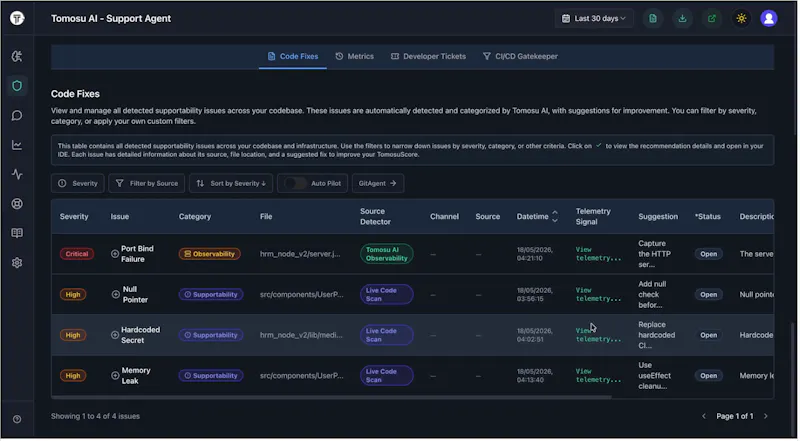Viewport: 800px width, 441px height.
Task: Open the Severity filter button
Action: coord(78,183)
